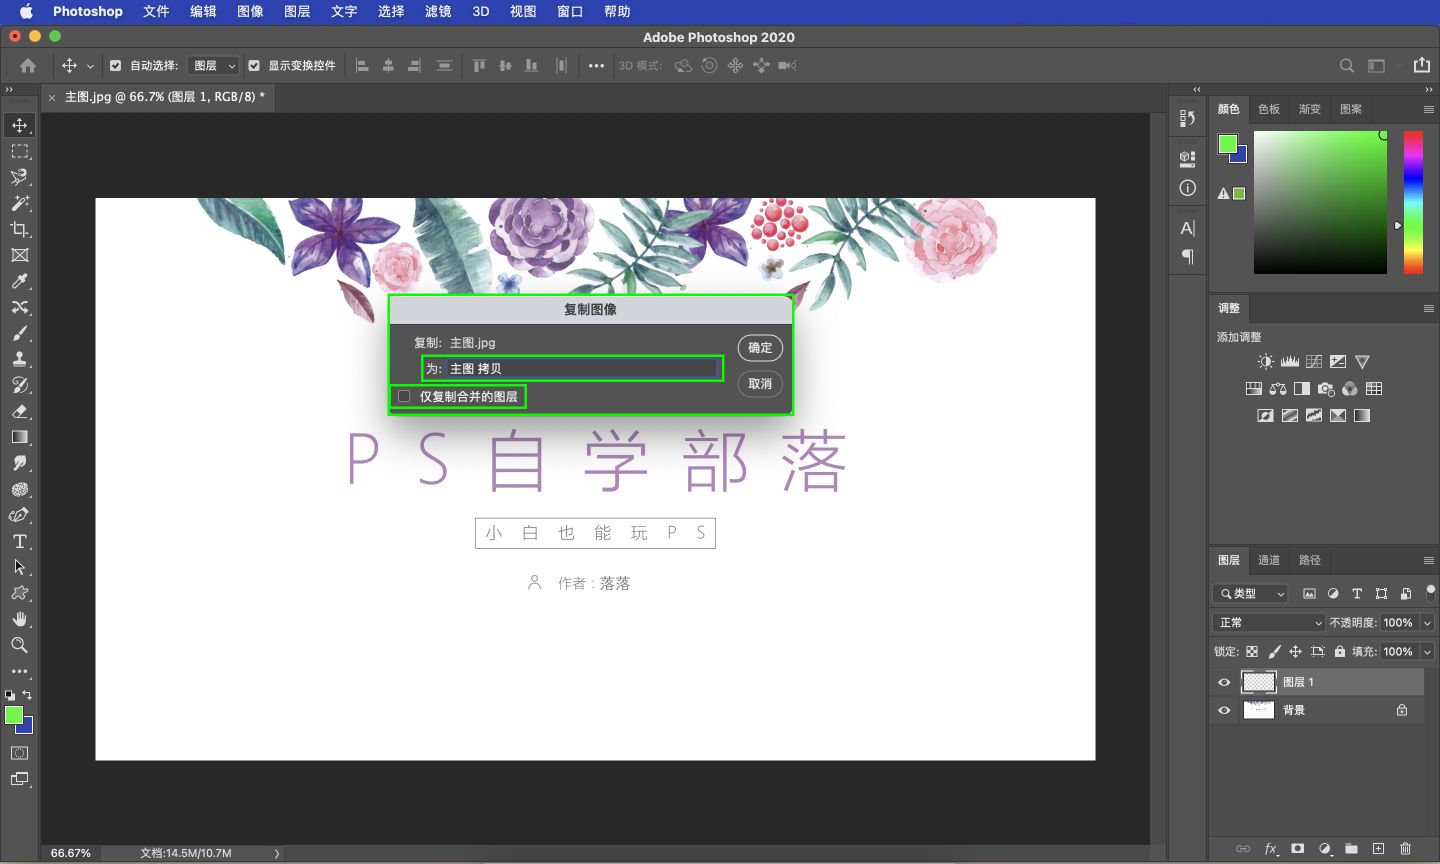
Task: Open the 不透明度 dropdown arrow
Action: click(x=1427, y=622)
